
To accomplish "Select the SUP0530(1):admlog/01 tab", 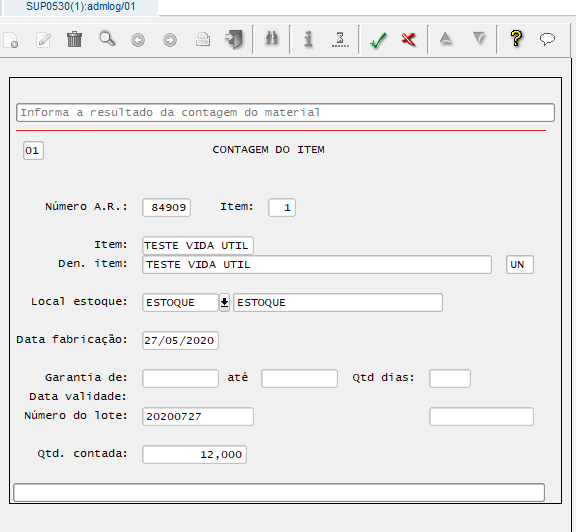I will 80,7.
